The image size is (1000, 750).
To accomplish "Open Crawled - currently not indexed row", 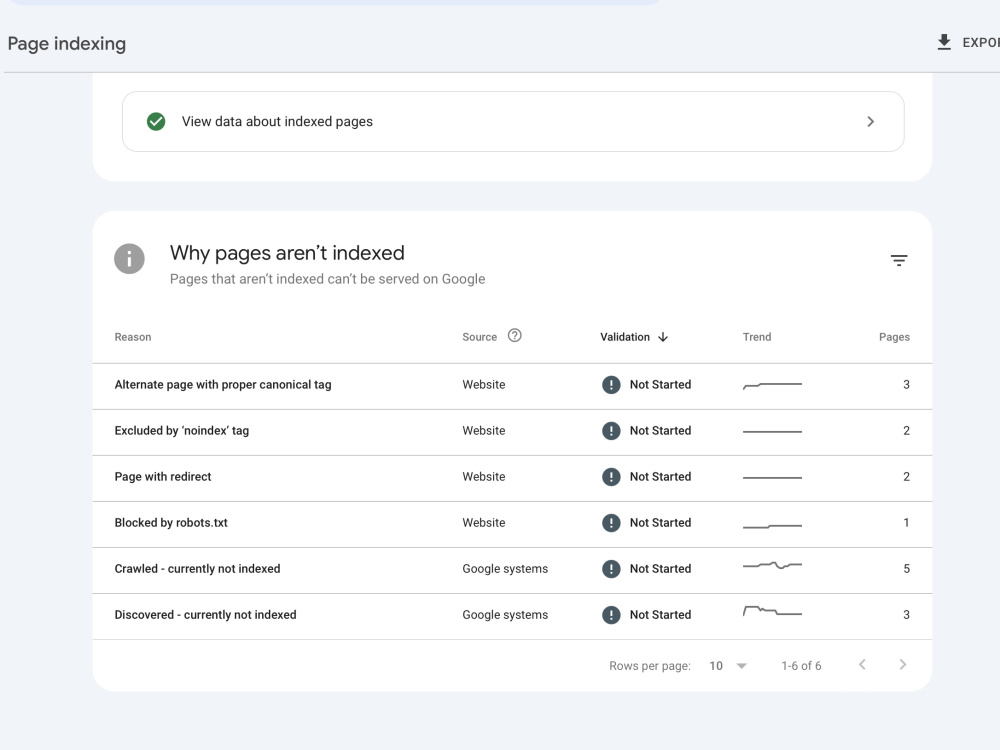I will coord(512,570).
